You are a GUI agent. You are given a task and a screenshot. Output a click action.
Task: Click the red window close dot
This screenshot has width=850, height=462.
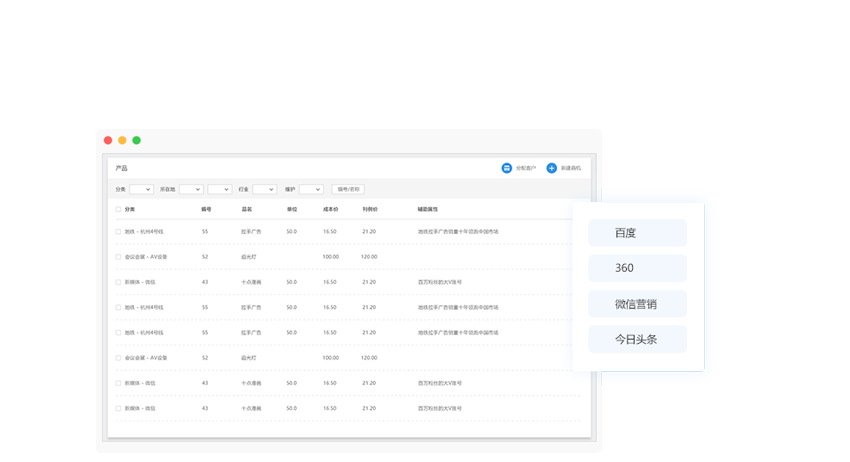coord(108,140)
